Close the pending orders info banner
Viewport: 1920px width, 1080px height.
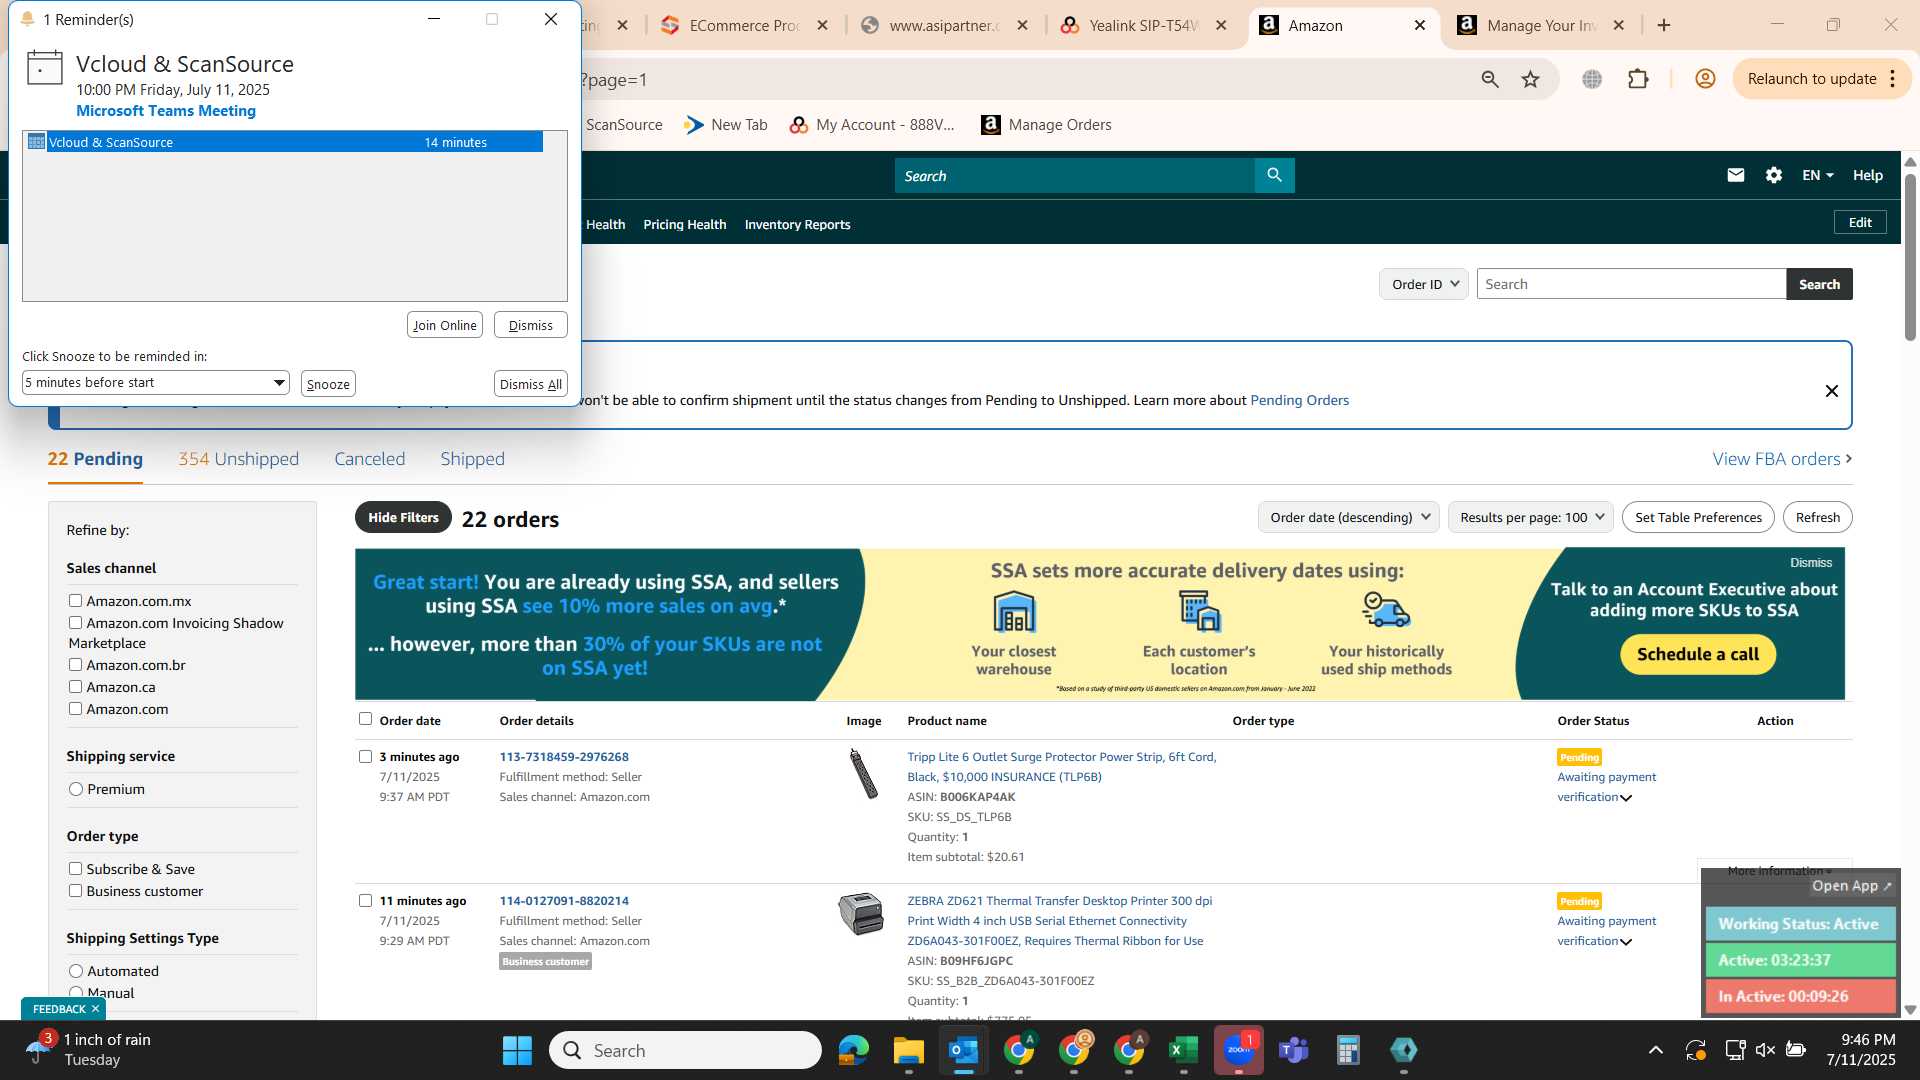[x=1832, y=391]
